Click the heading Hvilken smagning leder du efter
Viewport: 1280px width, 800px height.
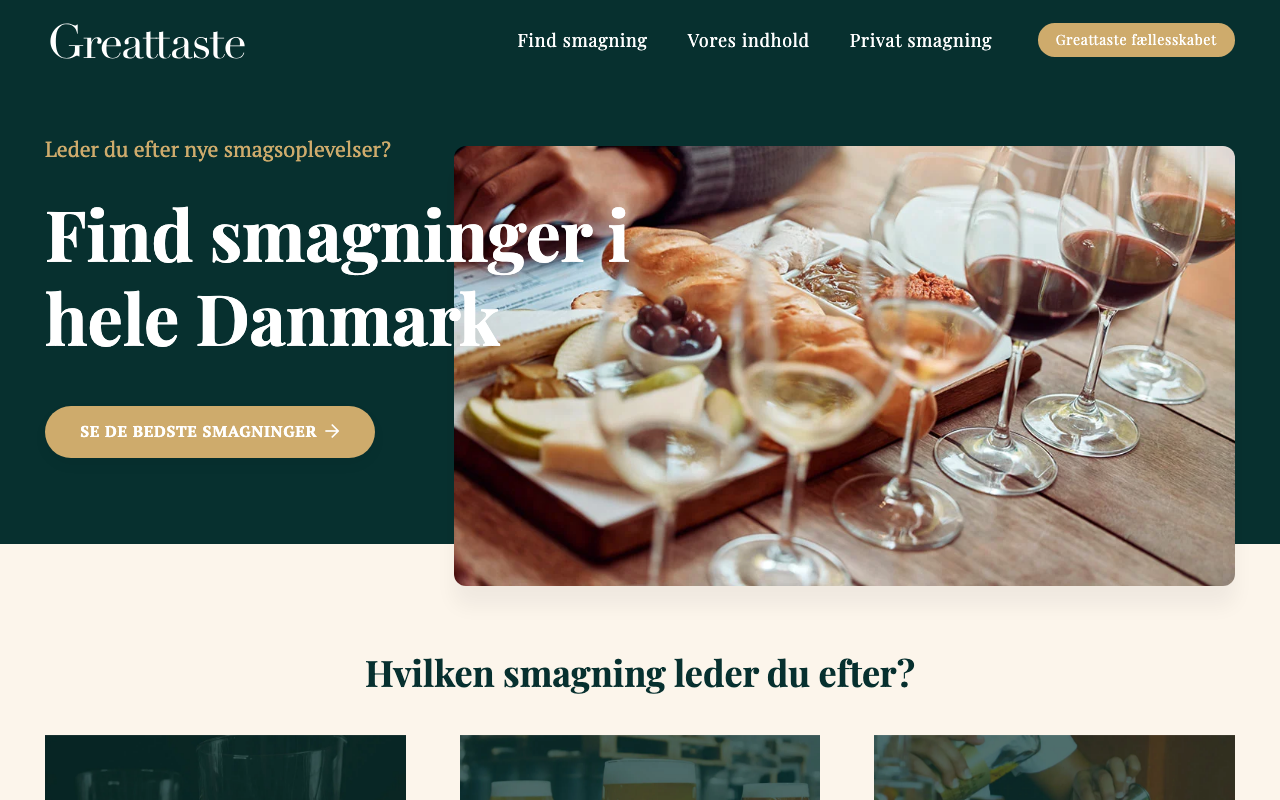[640, 673]
